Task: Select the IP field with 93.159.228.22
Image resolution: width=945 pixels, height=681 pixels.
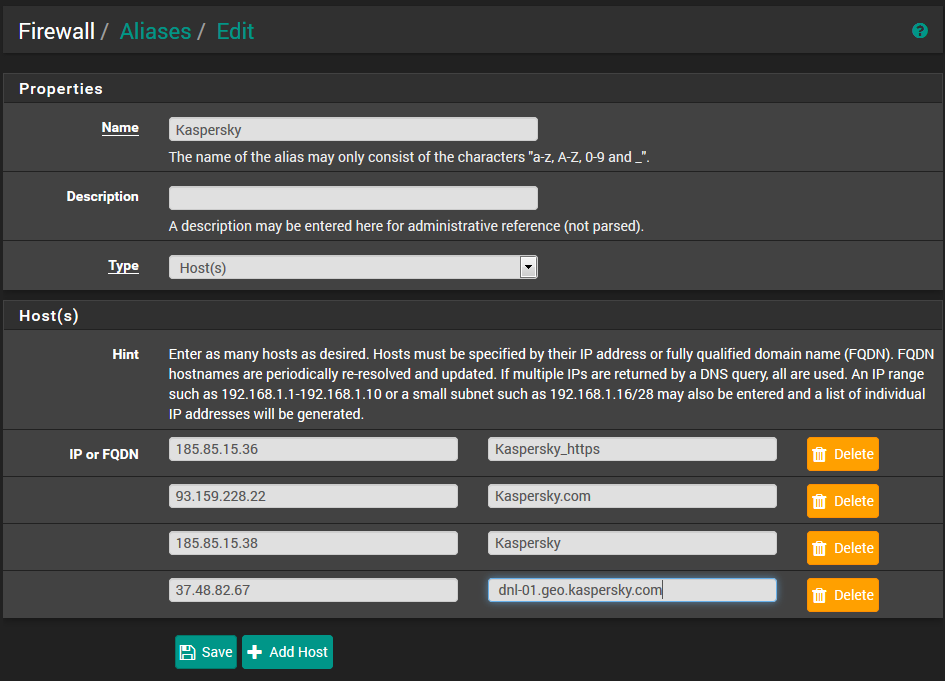Action: pos(313,496)
